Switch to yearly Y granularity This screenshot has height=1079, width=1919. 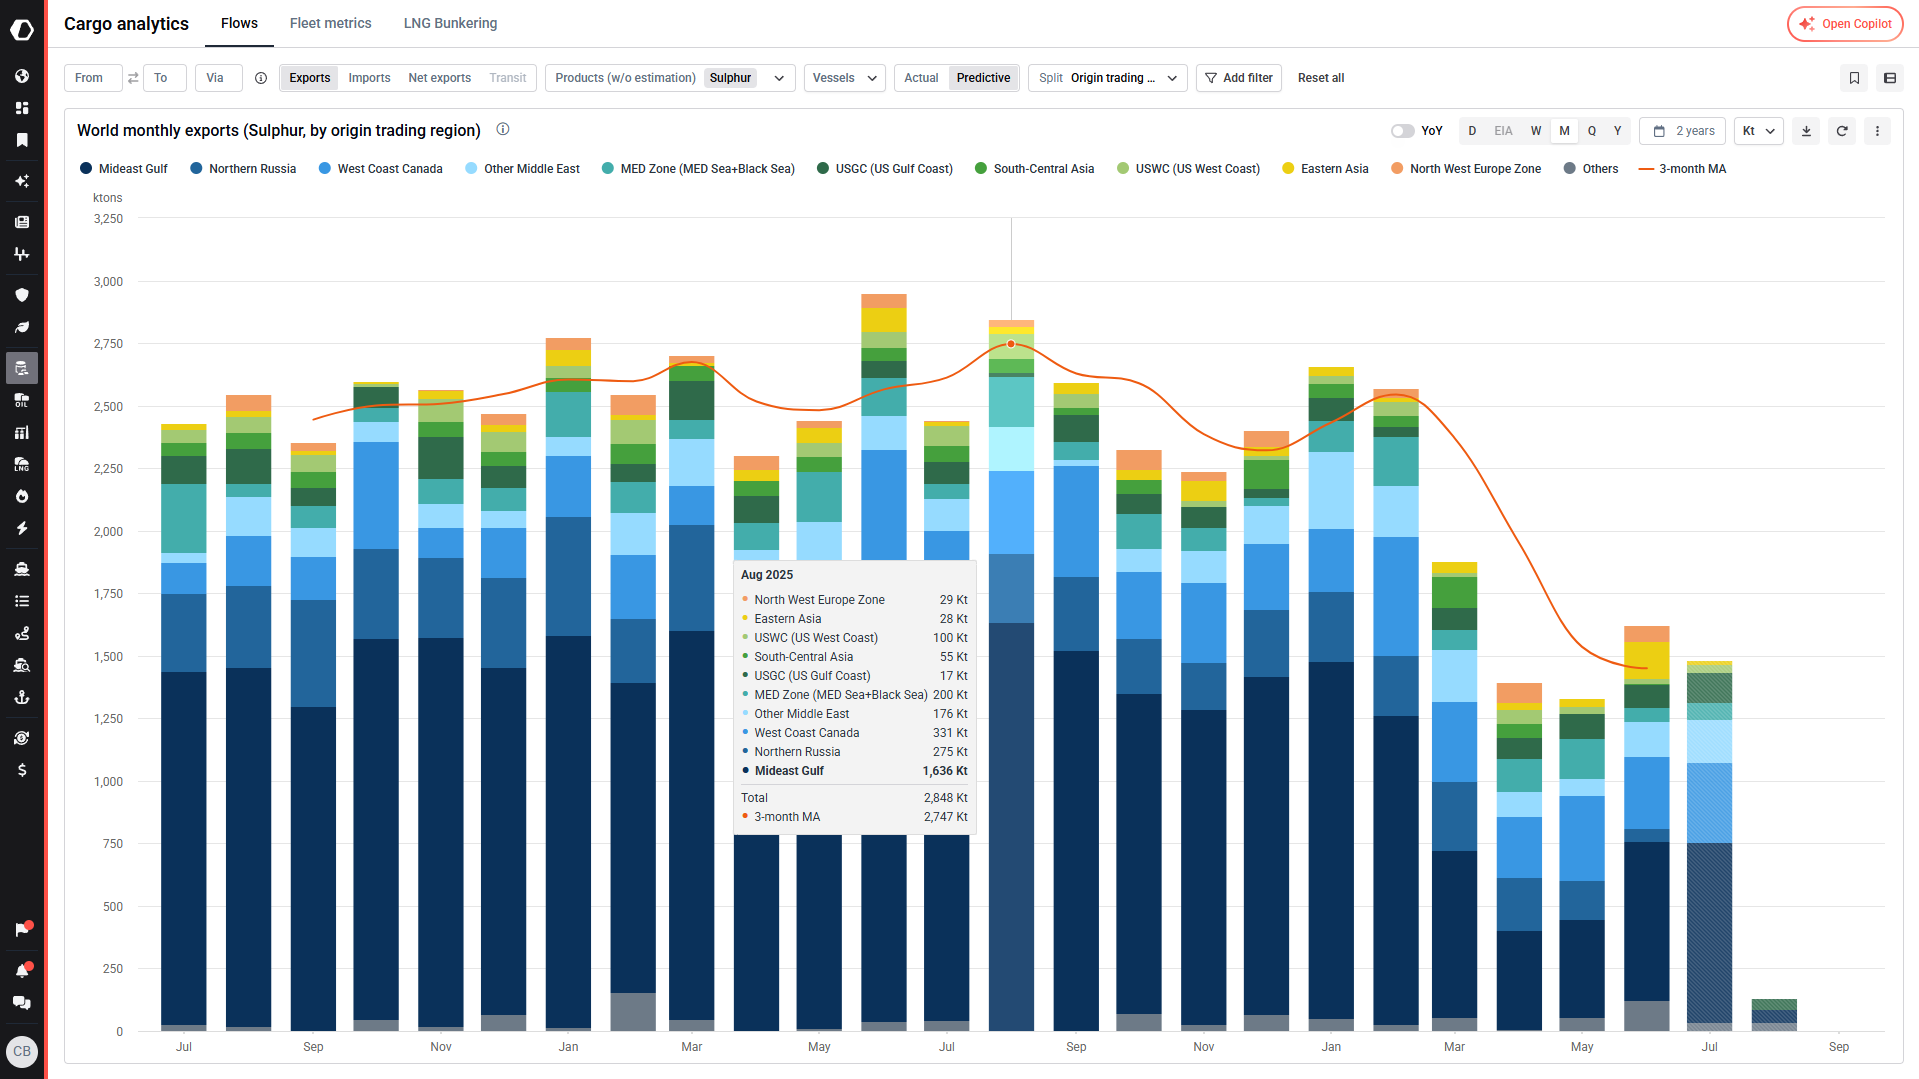pyautogui.click(x=1617, y=131)
